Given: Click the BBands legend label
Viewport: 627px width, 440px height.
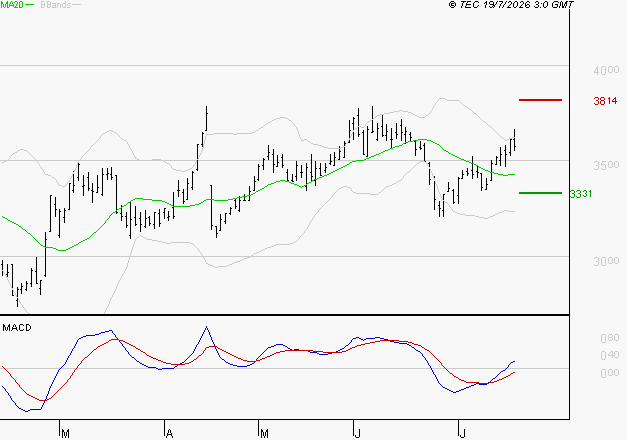Looking at the screenshot, I should [x=56, y=5].
